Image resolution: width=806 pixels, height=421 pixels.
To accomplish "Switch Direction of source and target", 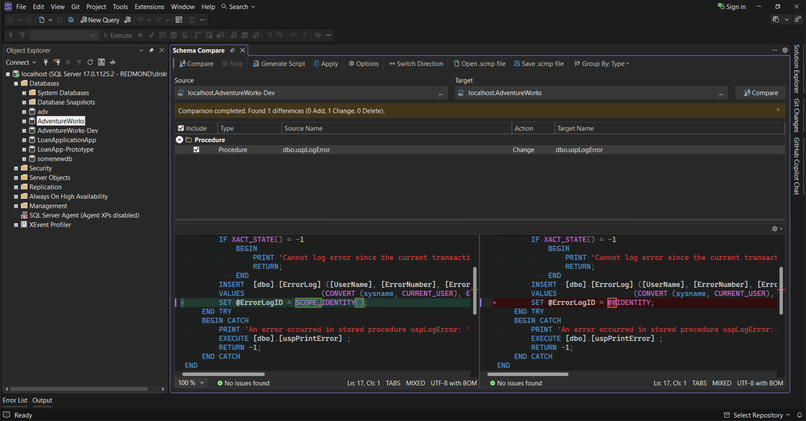I will (416, 64).
